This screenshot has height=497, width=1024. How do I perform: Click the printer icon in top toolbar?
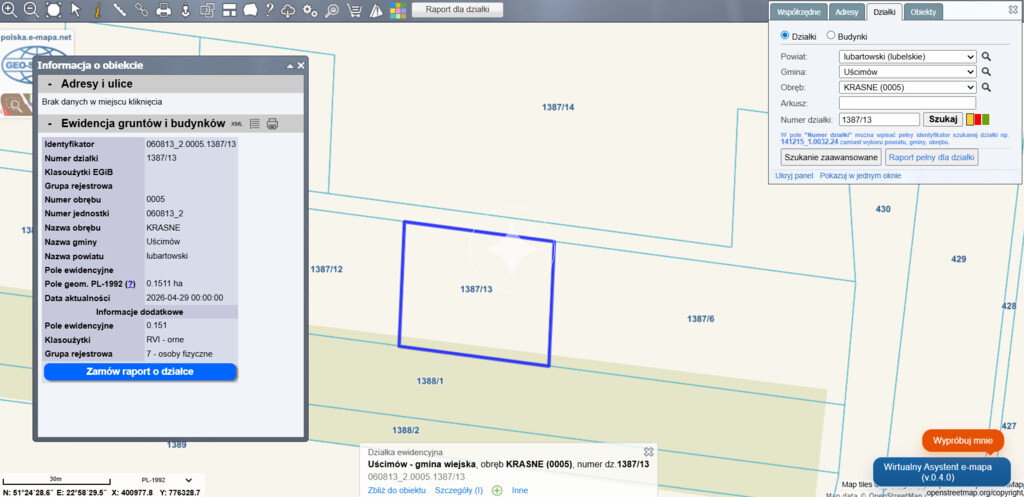pos(163,10)
